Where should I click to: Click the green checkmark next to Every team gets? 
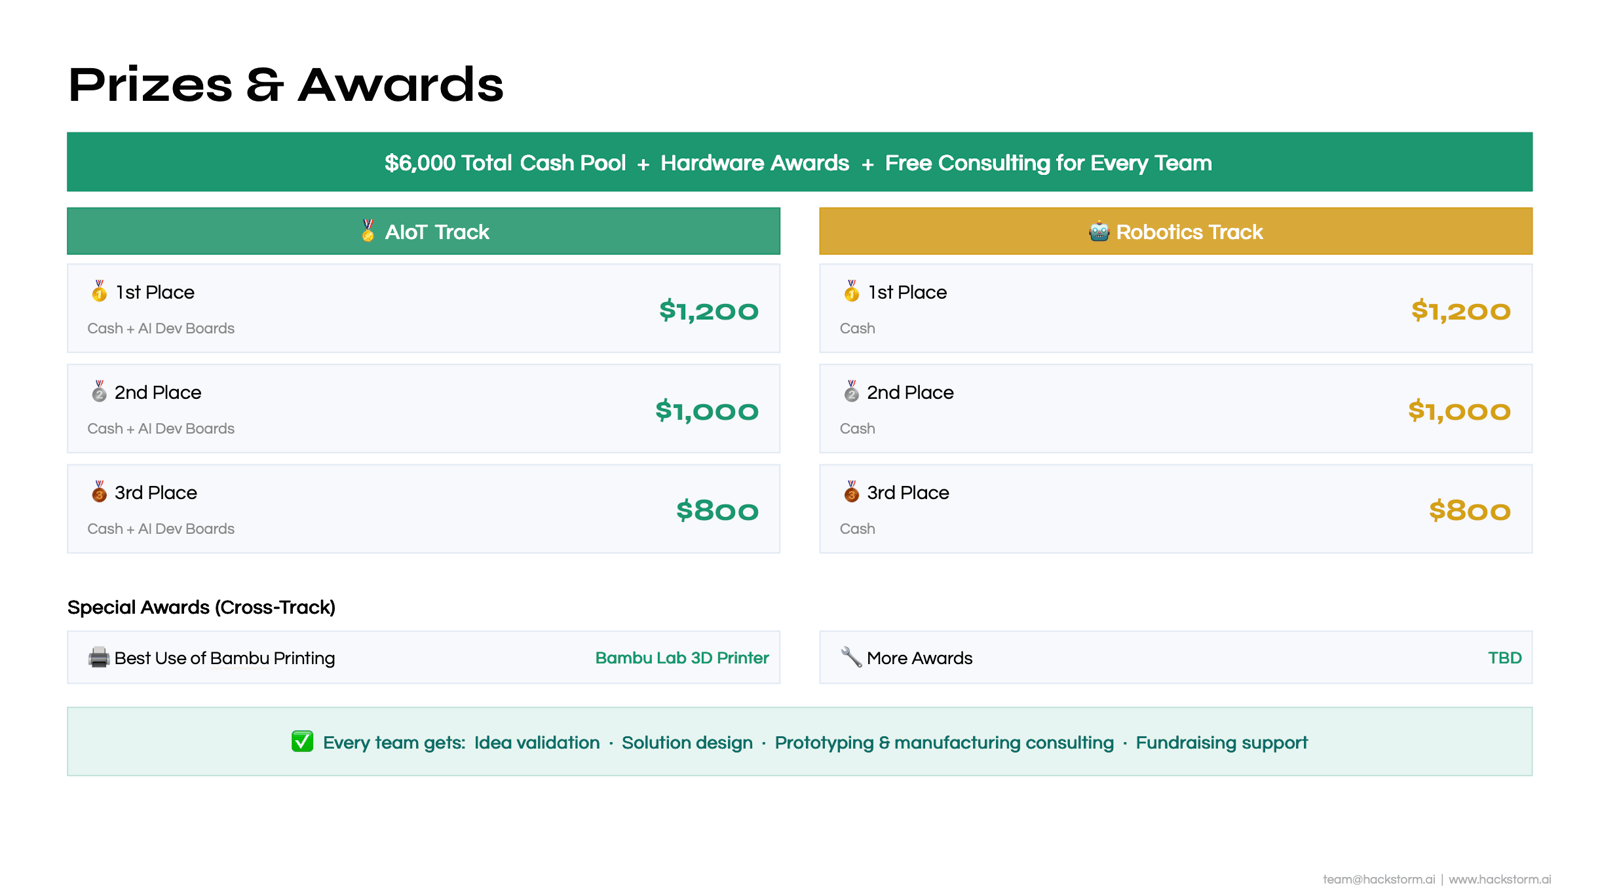(x=302, y=742)
